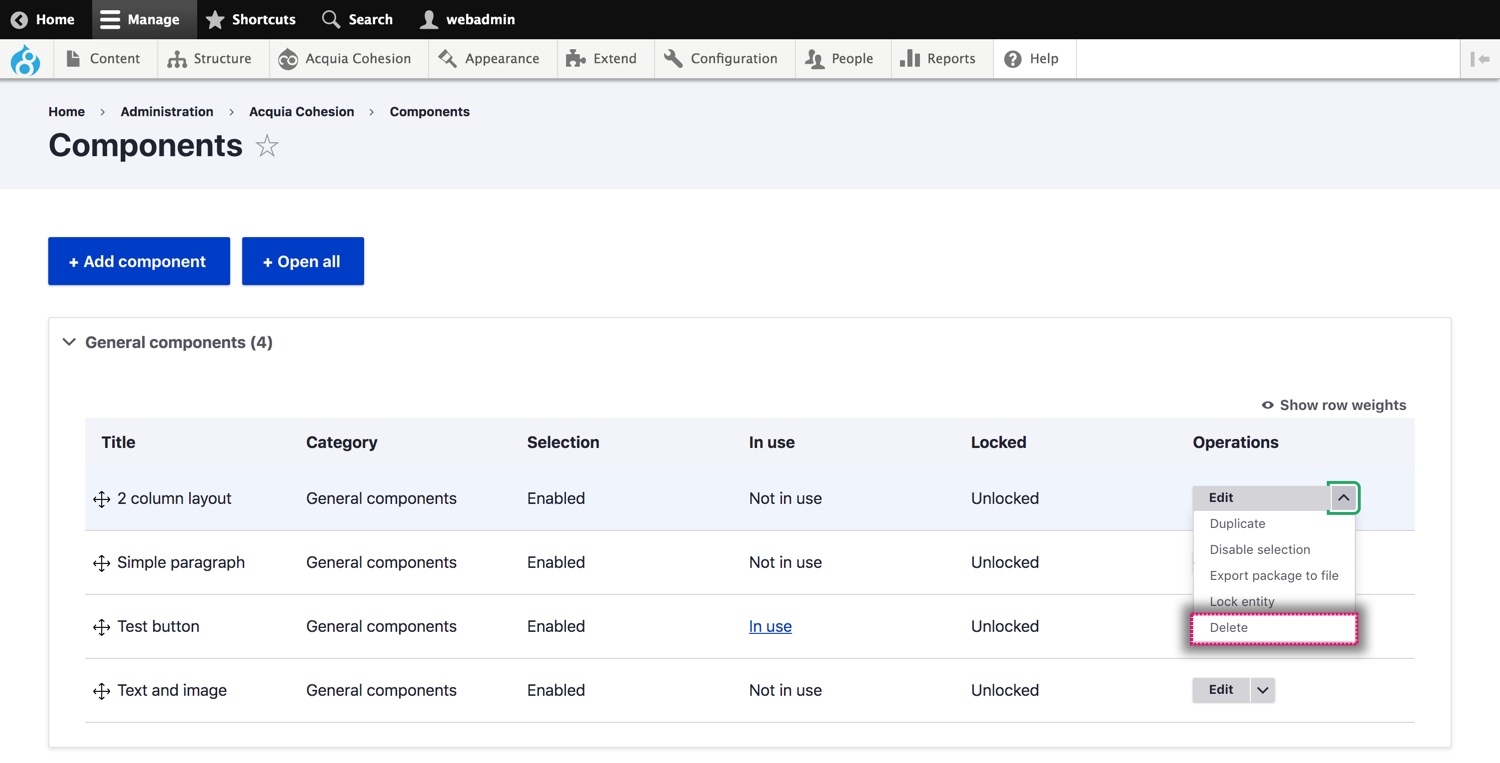Click Enabled in the Test button row
Viewport: 1500px width, 763px height.
click(556, 627)
